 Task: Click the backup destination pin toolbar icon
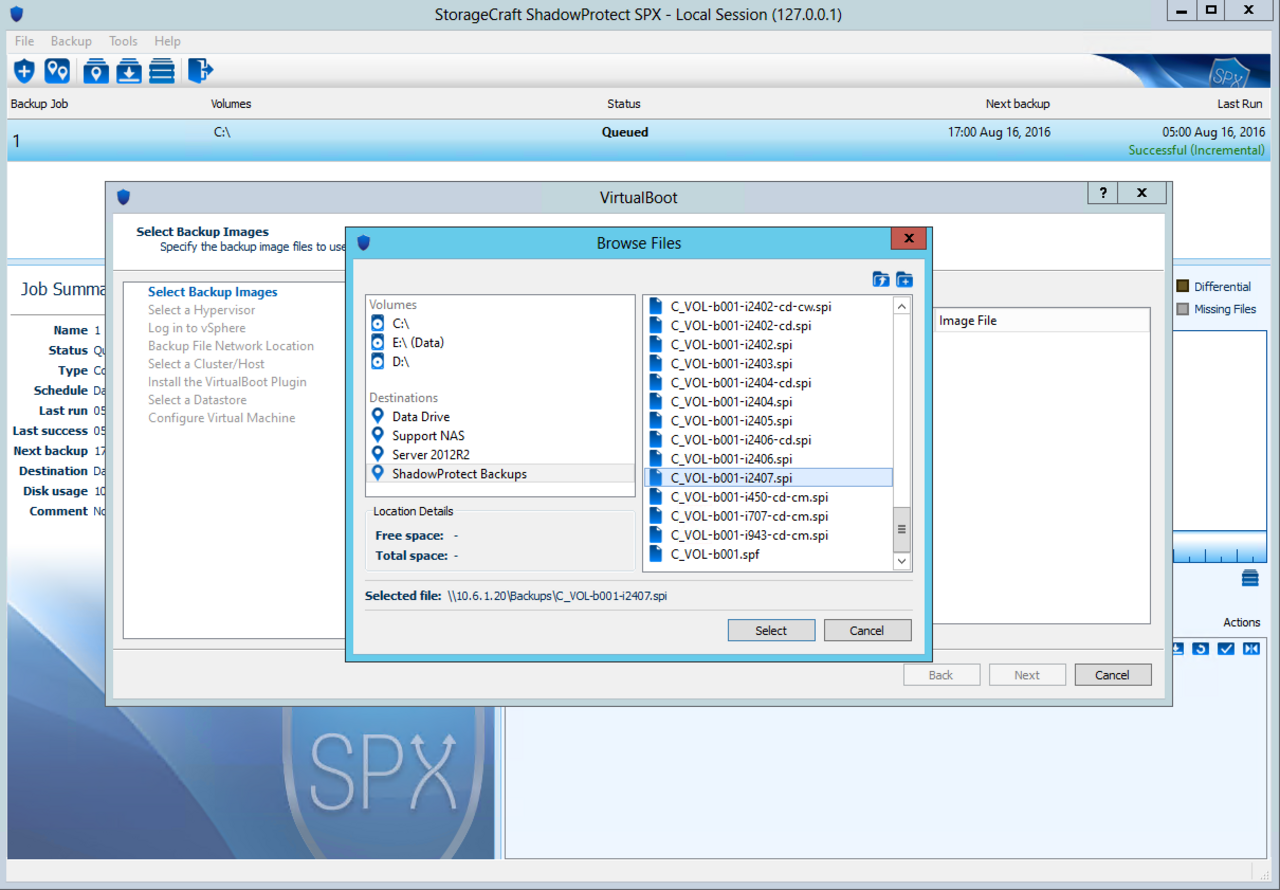(x=95, y=71)
